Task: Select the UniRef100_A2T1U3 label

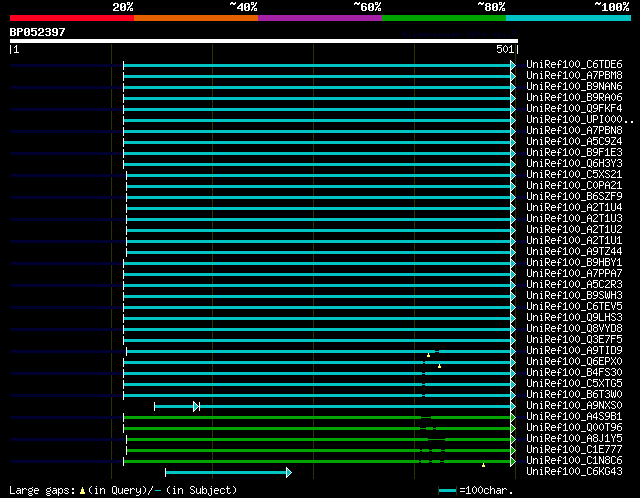Action: click(574, 218)
